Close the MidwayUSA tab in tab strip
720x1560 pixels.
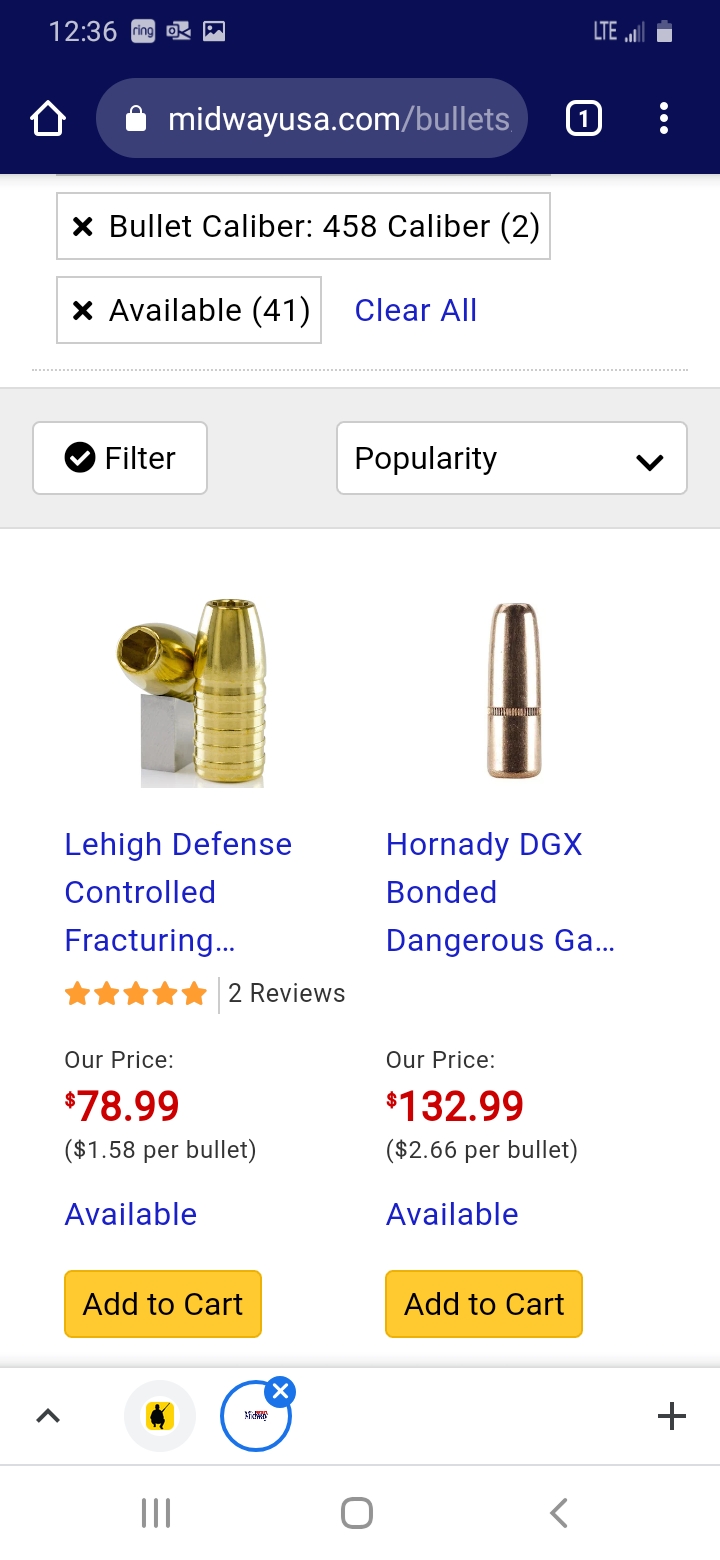(281, 1390)
